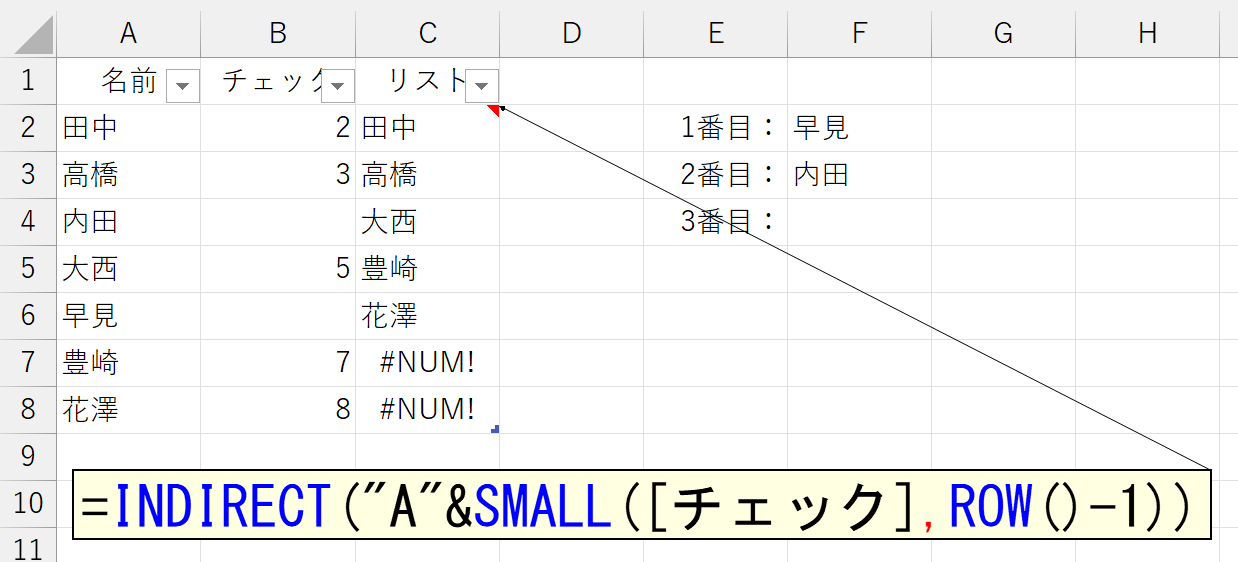
Task: Click cell B8 with value 8
Action: tap(278, 410)
